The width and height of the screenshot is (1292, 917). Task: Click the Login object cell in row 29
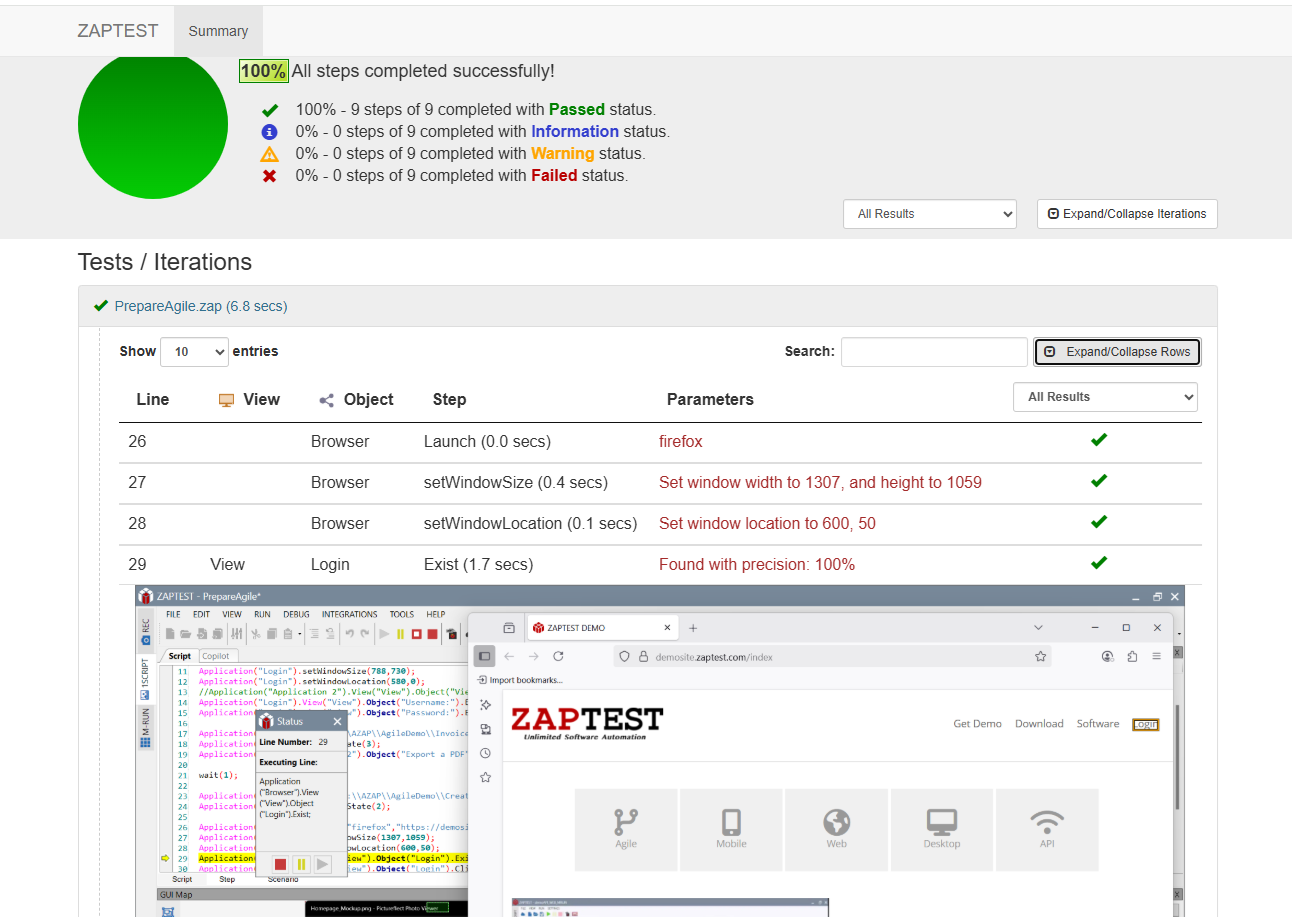tap(330, 564)
